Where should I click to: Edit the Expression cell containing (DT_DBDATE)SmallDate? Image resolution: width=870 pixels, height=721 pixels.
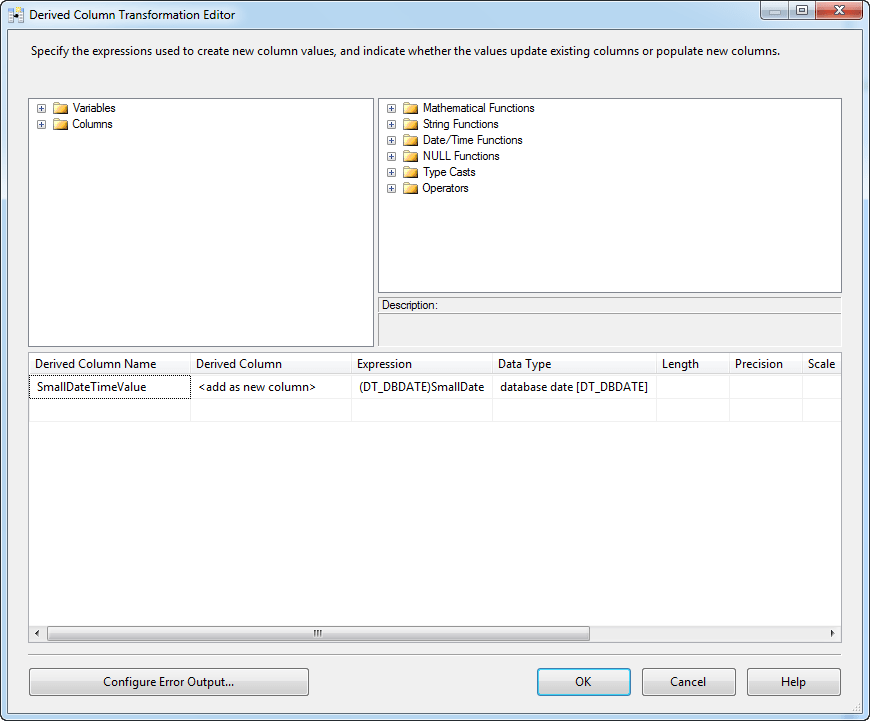point(421,387)
